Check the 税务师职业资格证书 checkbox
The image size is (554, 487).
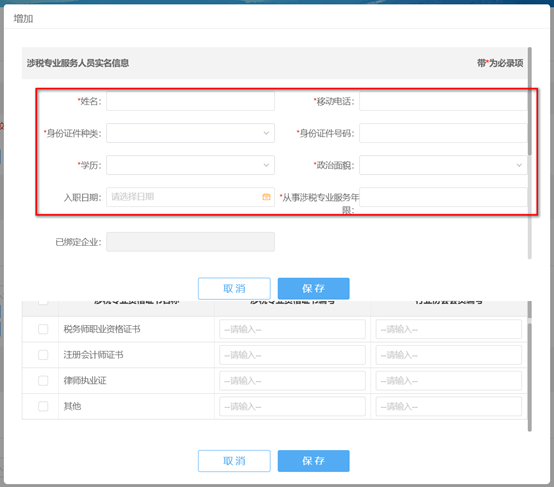click(x=43, y=329)
